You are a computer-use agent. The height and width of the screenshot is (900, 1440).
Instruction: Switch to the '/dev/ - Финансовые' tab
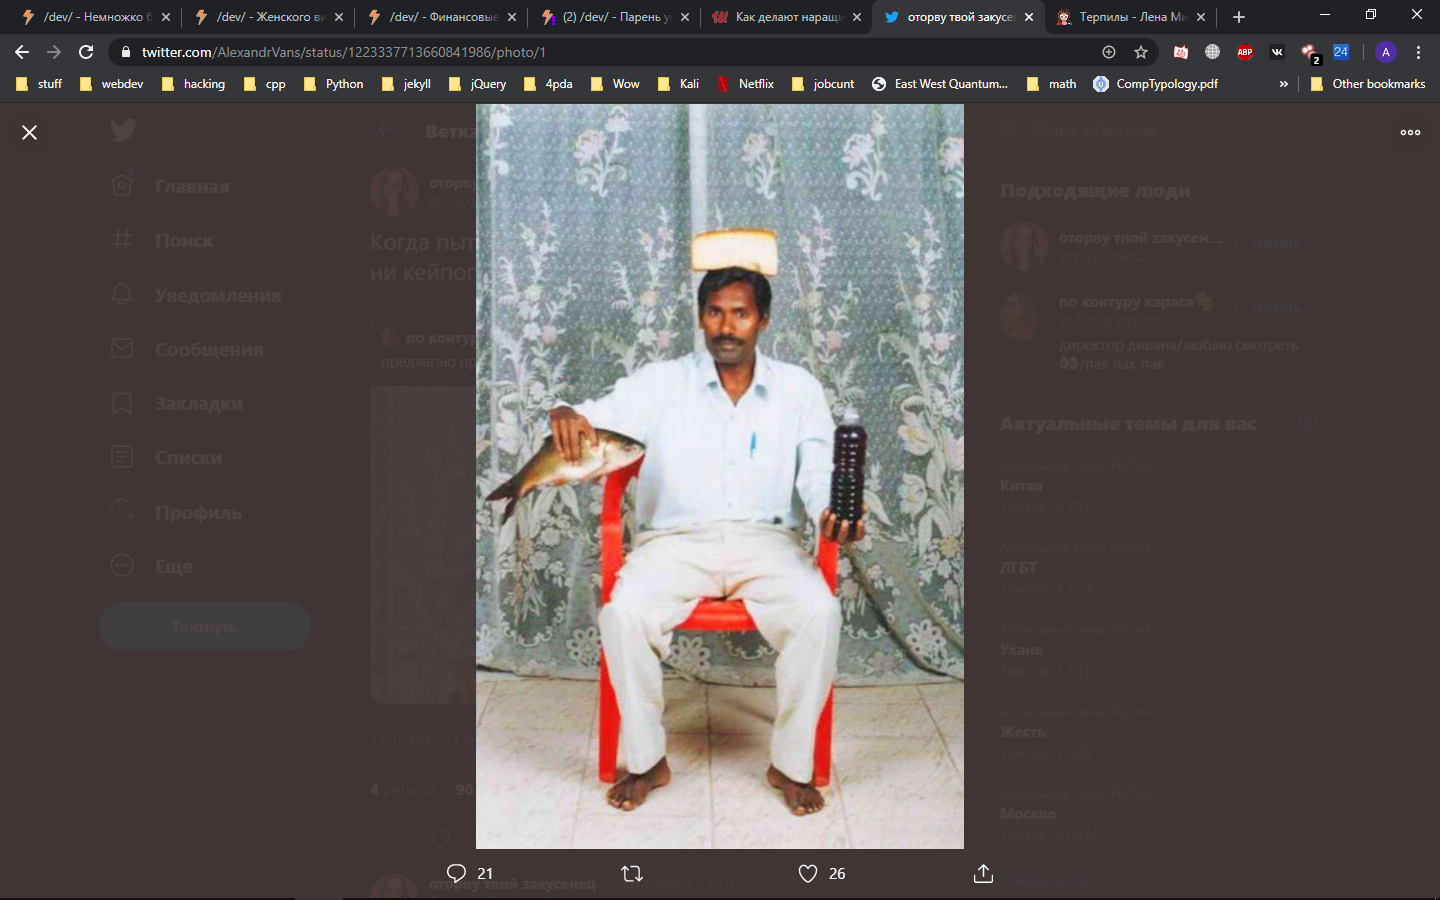442,17
